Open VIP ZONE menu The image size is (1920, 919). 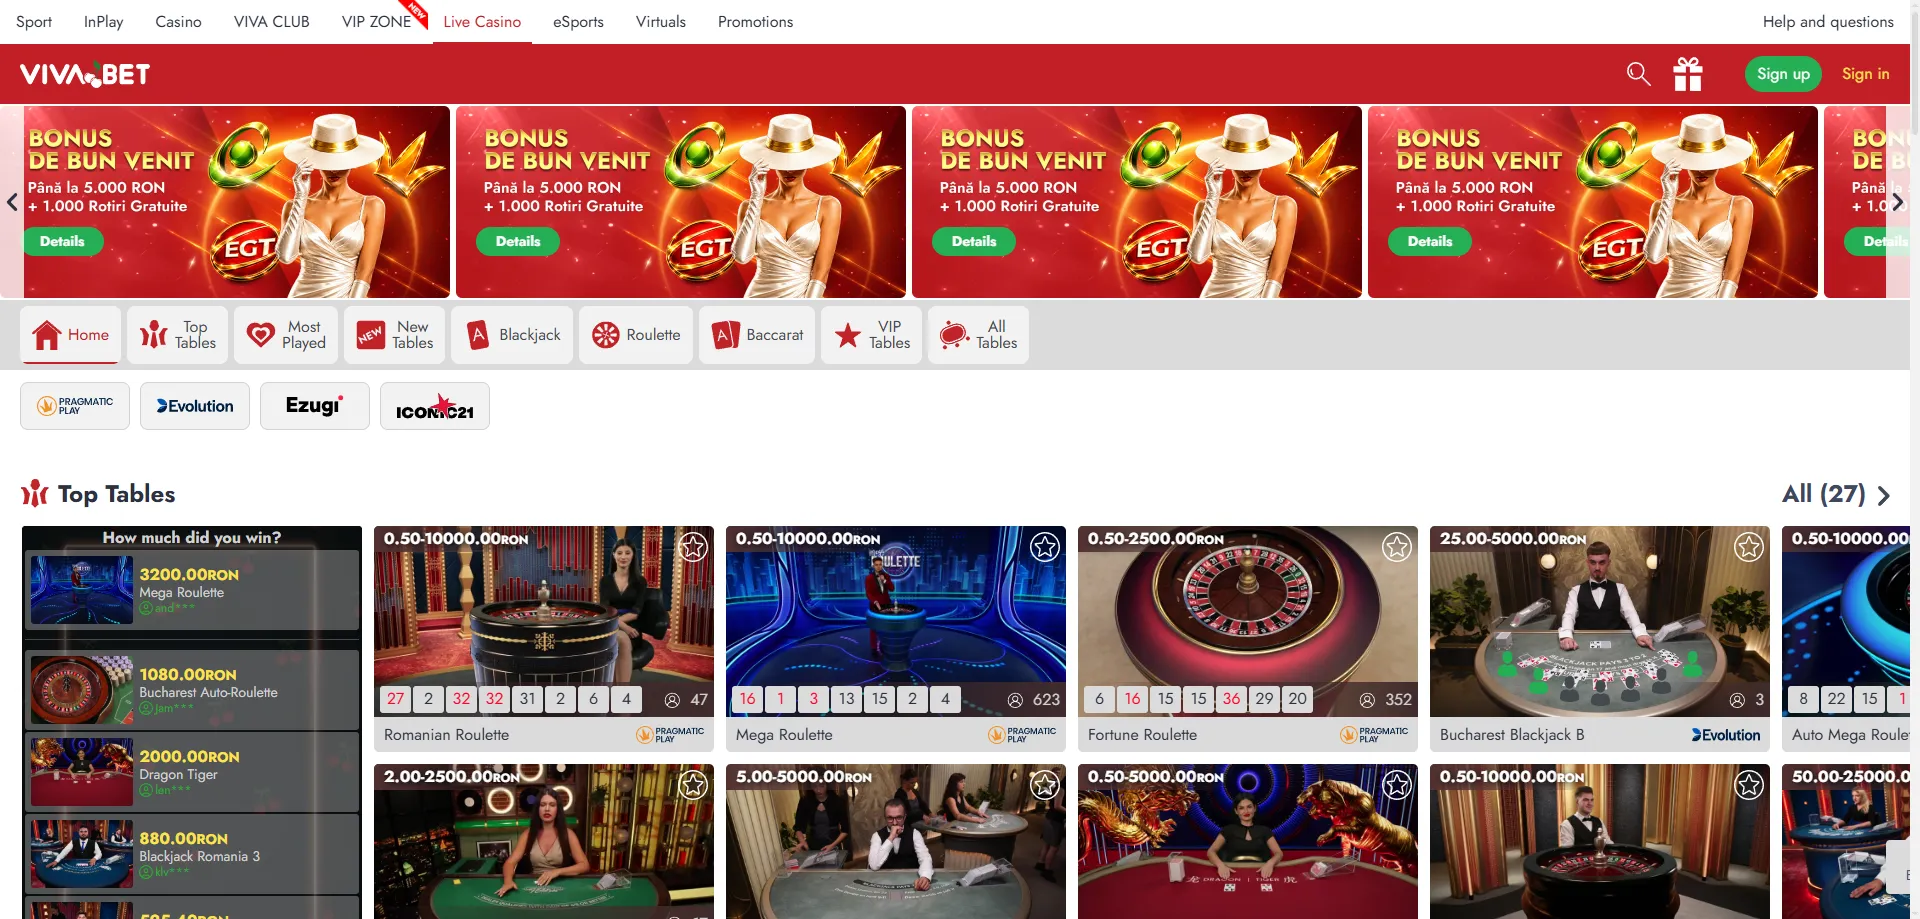pos(376,21)
